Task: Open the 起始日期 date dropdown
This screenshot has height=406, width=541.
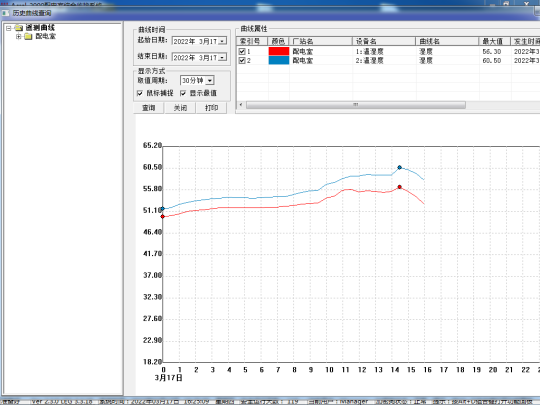Action: click(x=223, y=41)
